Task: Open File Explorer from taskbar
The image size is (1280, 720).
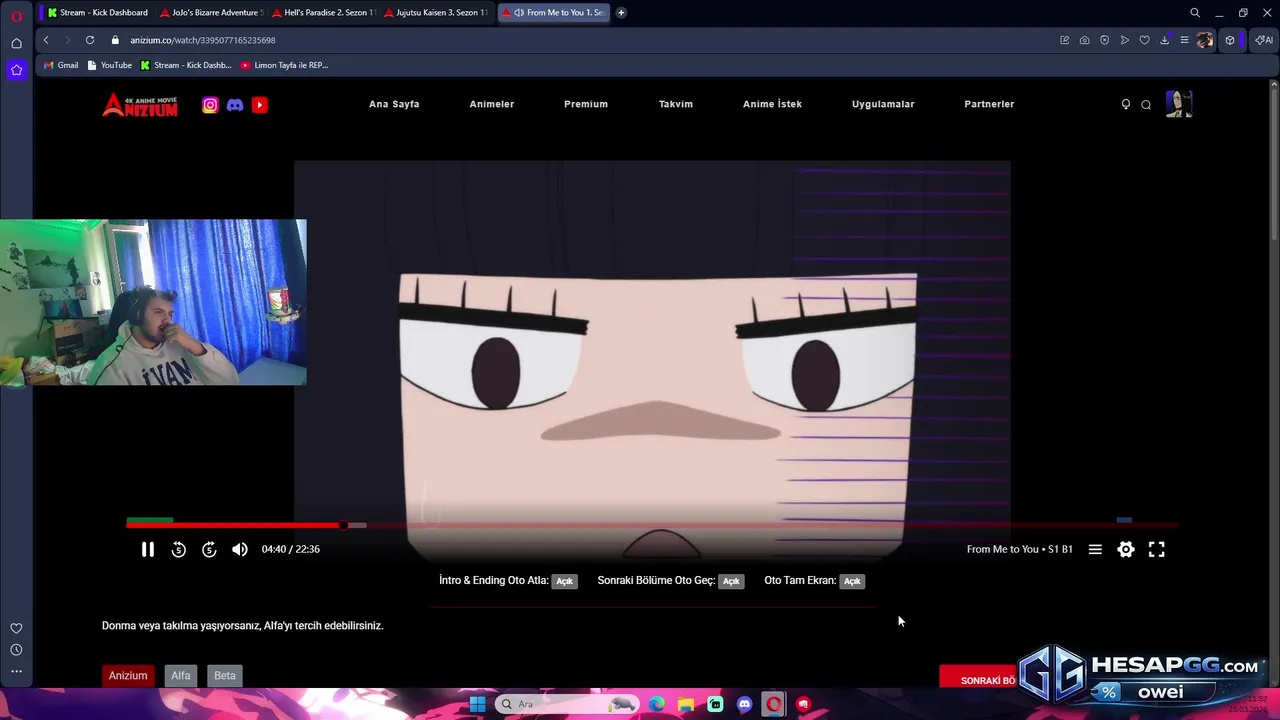Action: coord(686,704)
